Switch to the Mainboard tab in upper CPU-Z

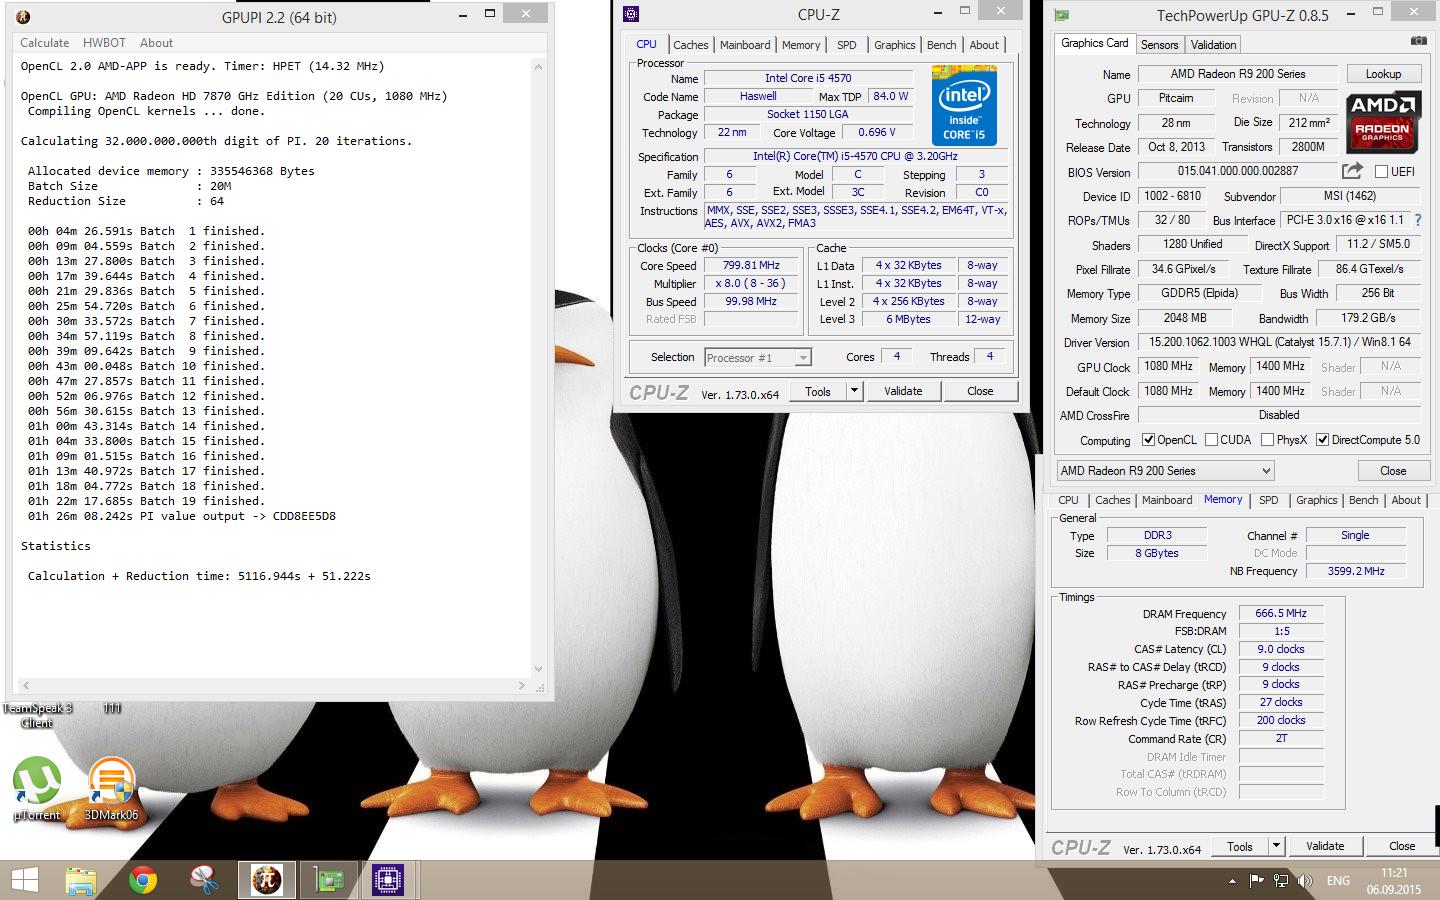(745, 45)
